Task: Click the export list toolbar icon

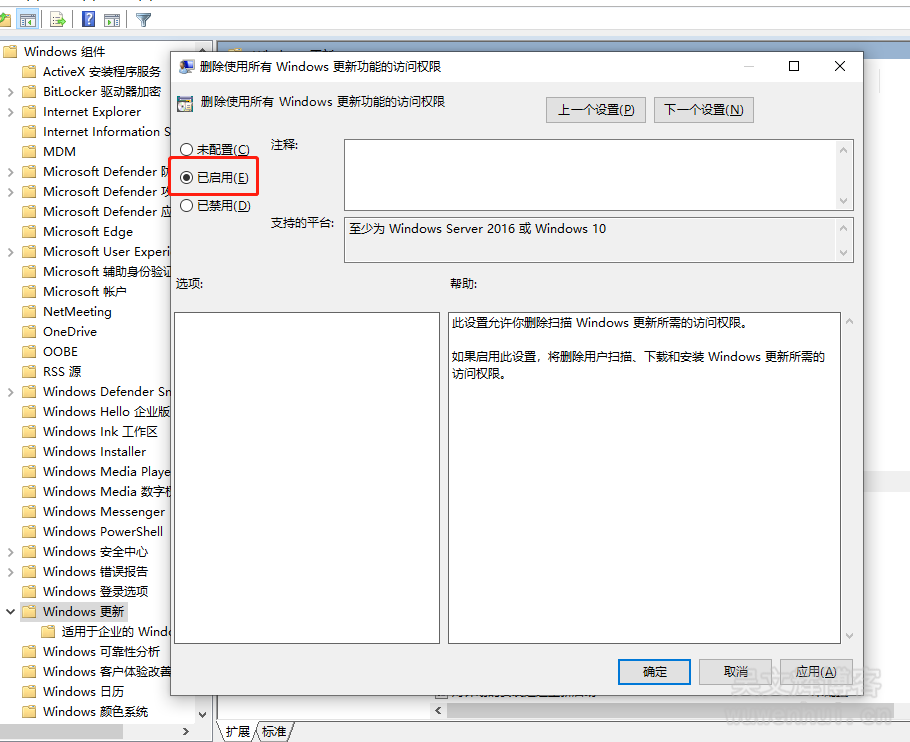Action: click(x=58, y=19)
